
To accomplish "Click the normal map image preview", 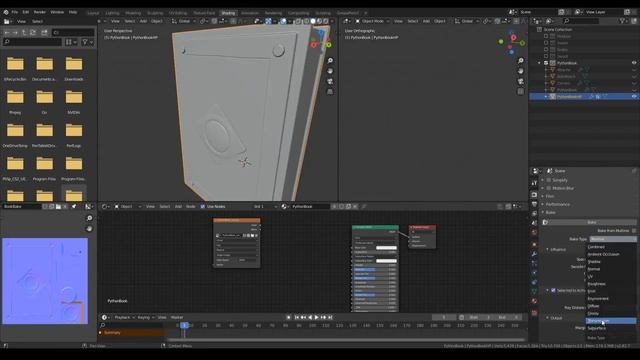I will pos(45,281).
